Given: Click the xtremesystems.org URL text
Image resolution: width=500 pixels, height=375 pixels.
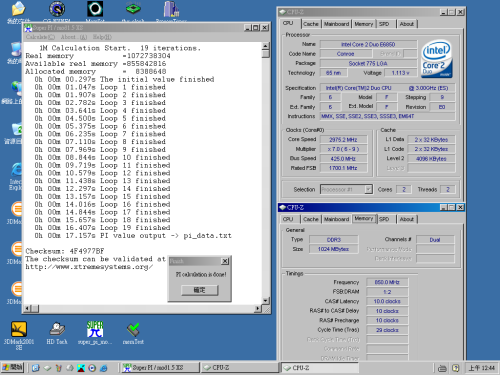Looking at the screenshot, I should pyautogui.click(x=89, y=267).
